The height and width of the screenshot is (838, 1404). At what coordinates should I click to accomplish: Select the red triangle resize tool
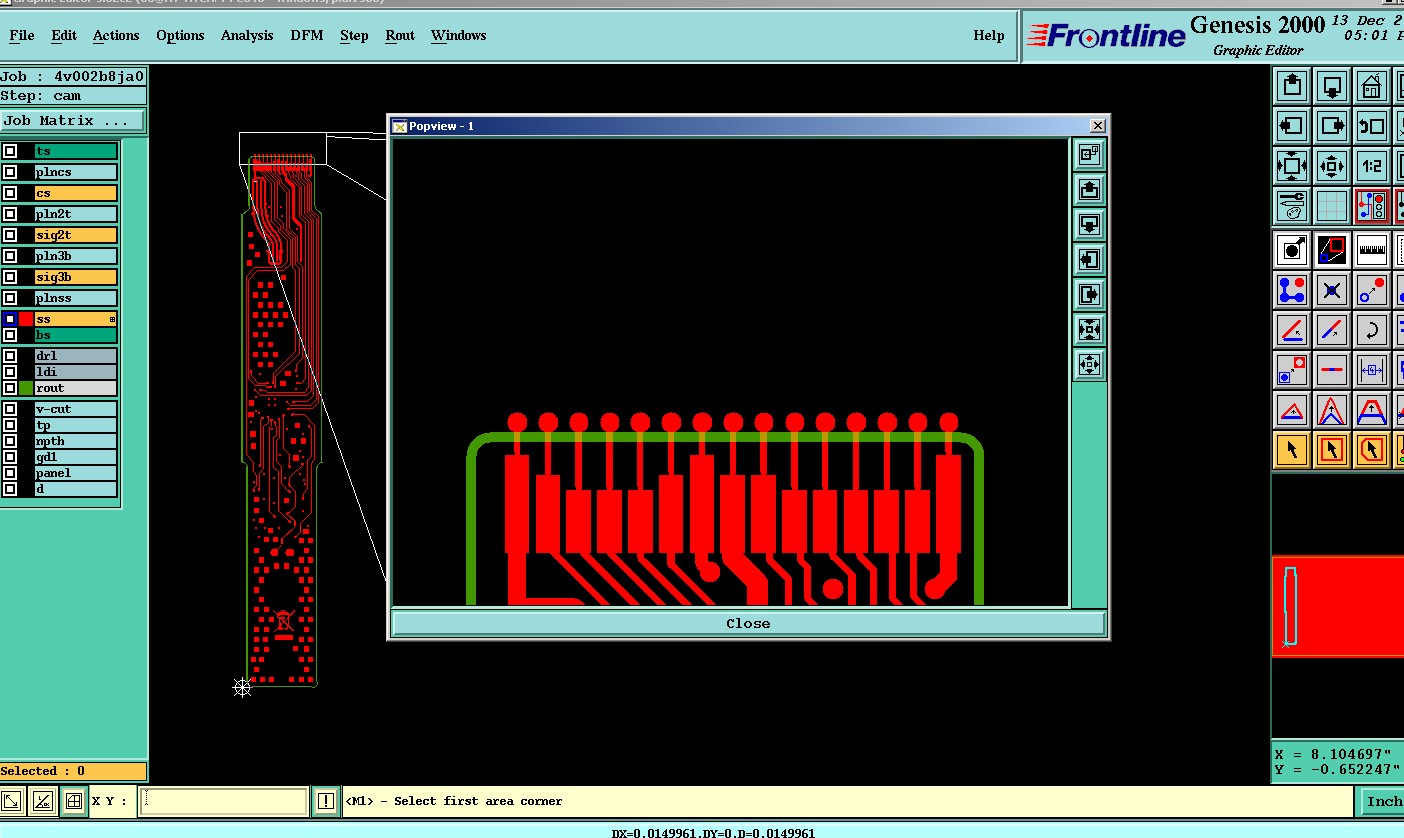(x=1292, y=410)
